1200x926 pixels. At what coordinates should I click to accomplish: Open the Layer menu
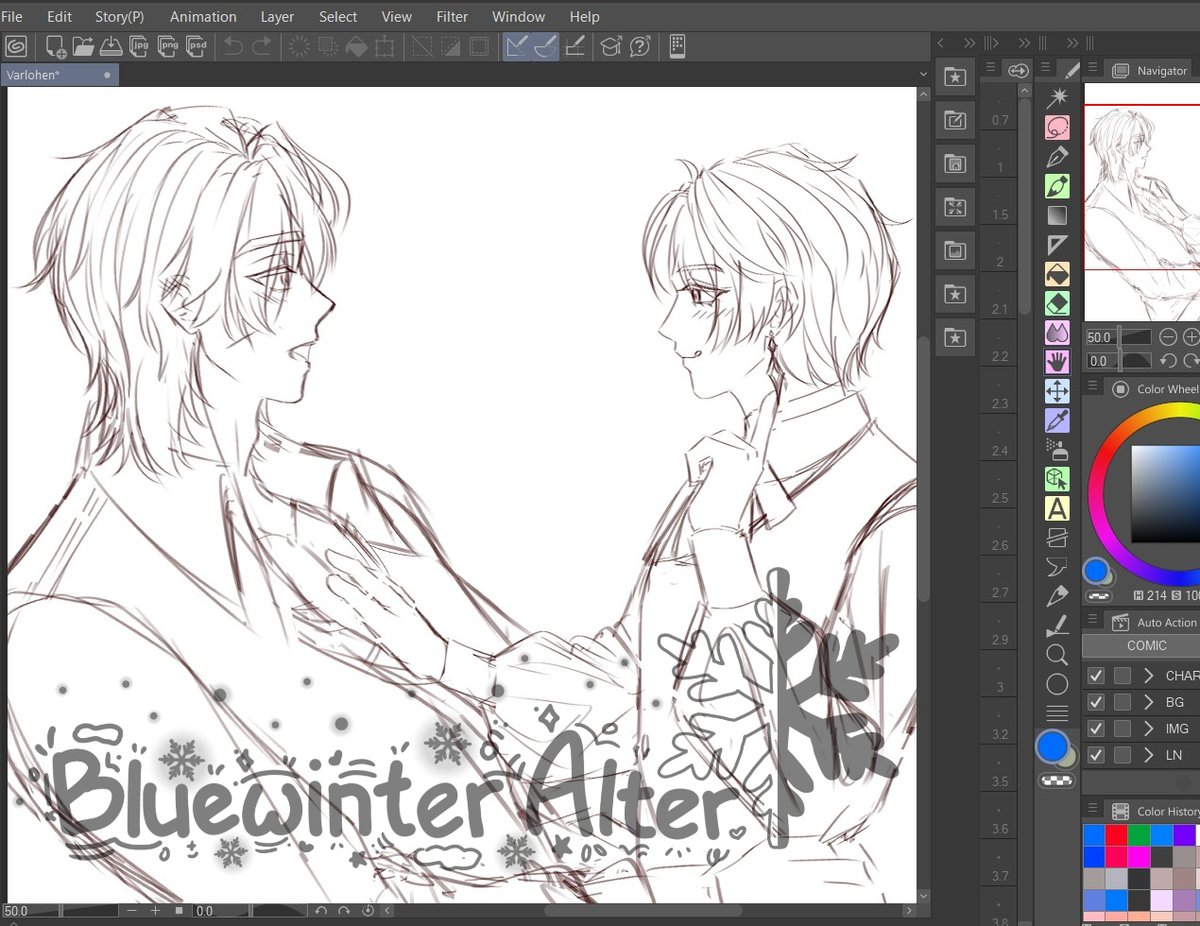[277, 16]
